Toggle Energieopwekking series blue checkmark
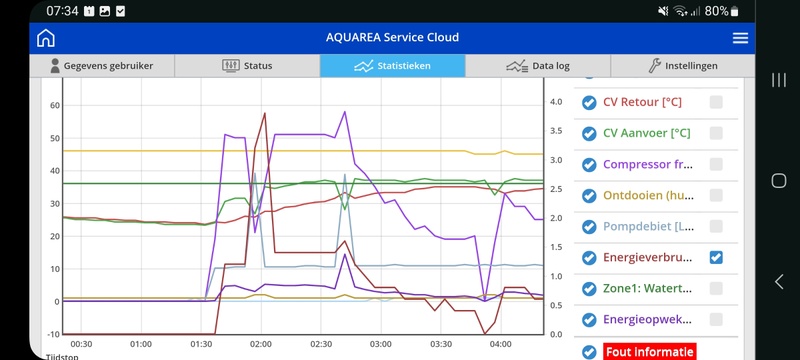Screen dimensions: 800x360 pos(589,320)
